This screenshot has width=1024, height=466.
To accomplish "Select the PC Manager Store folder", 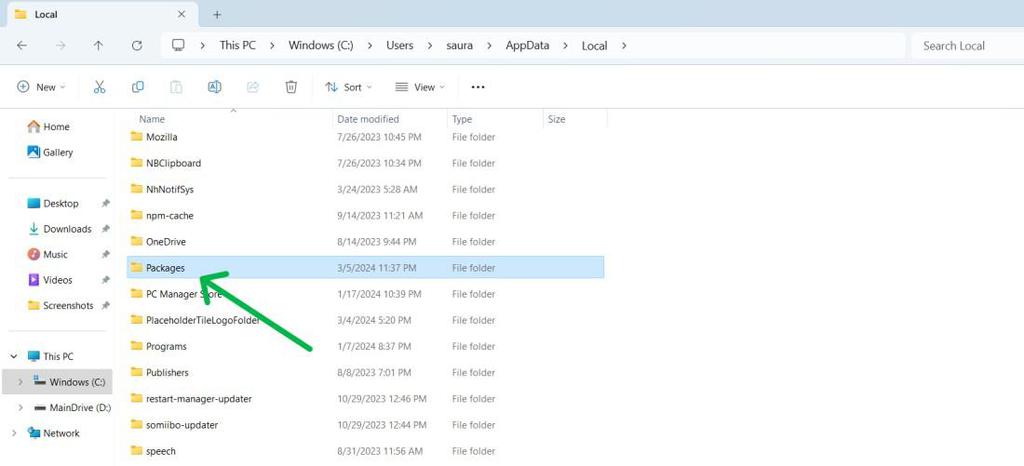I will click(366, 294).
